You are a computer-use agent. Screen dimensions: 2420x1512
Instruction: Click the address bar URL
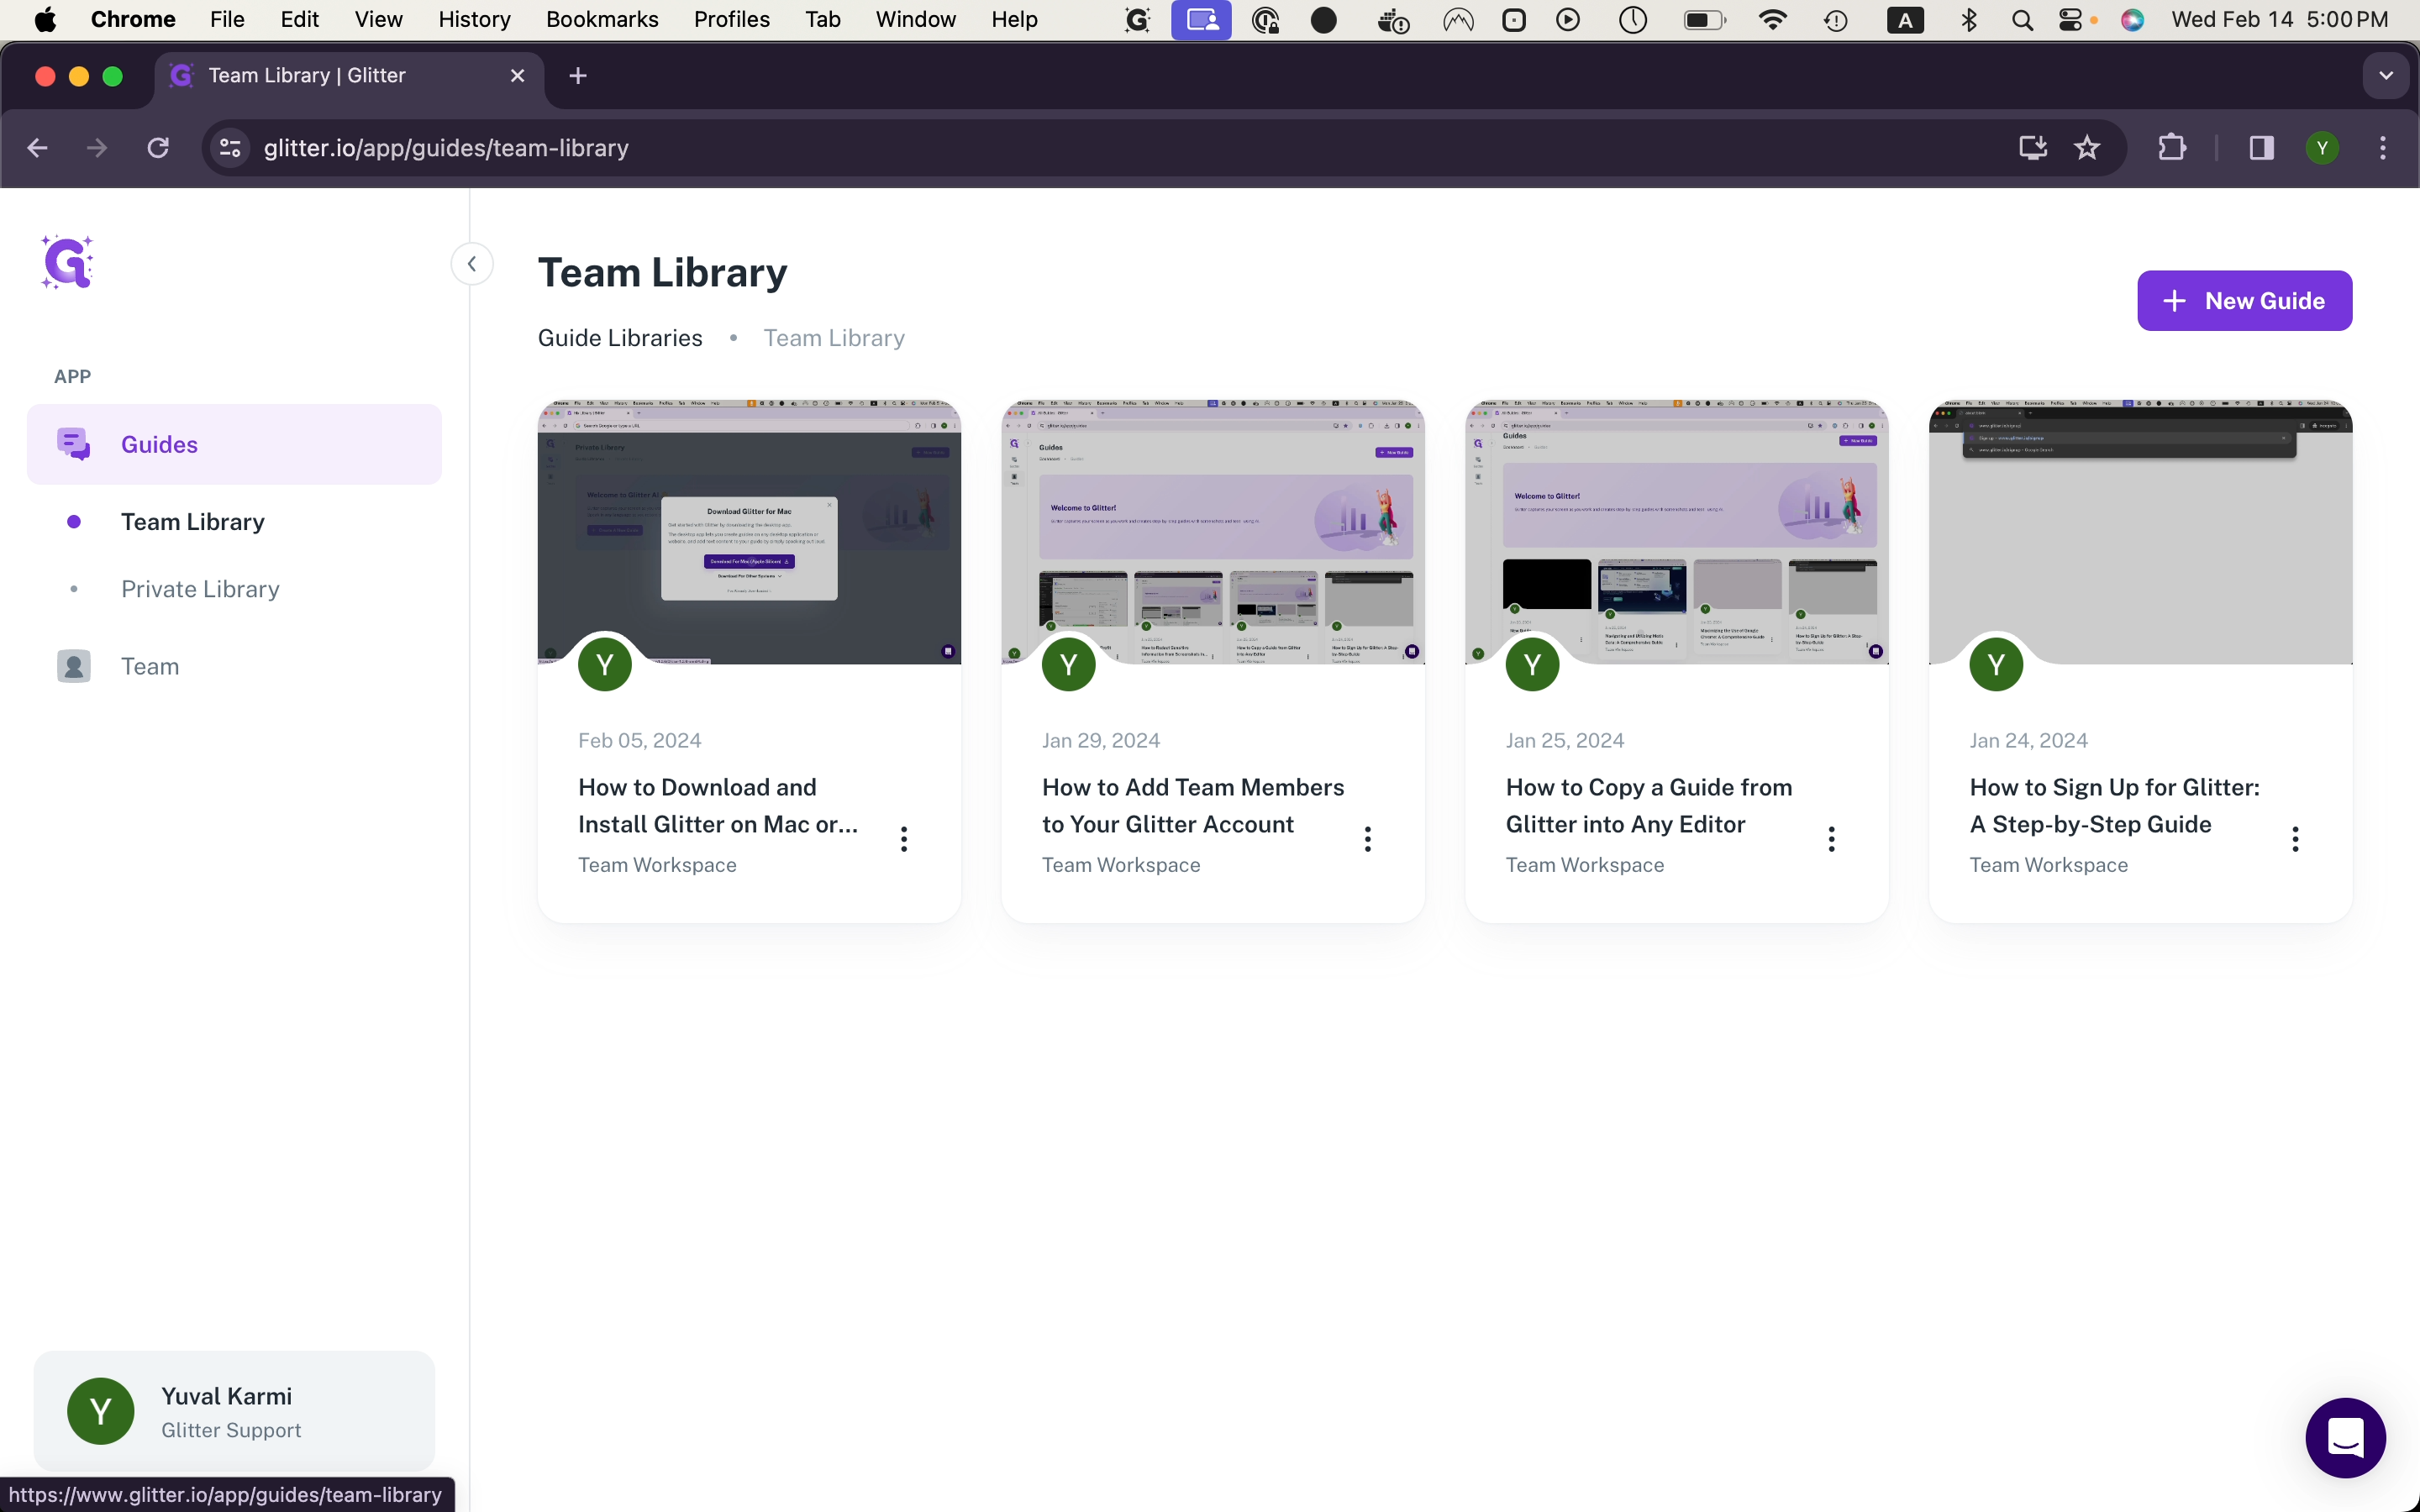(446, 148)
